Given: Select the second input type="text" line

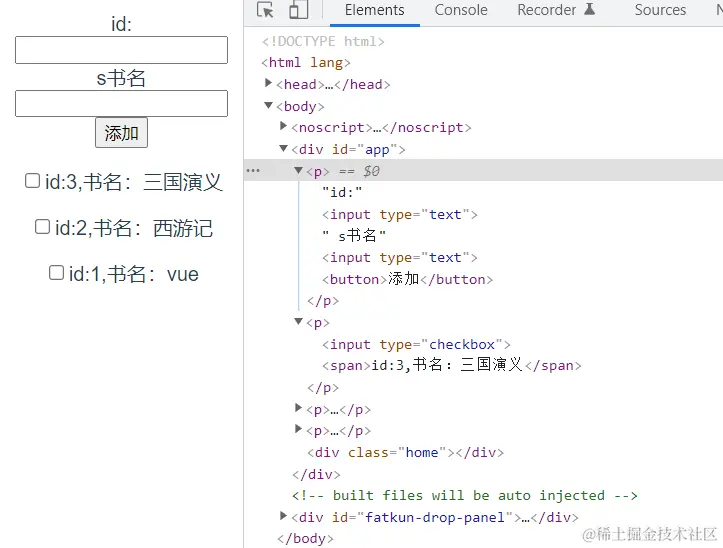Looking at the screenshot, I should click(400, 257).
